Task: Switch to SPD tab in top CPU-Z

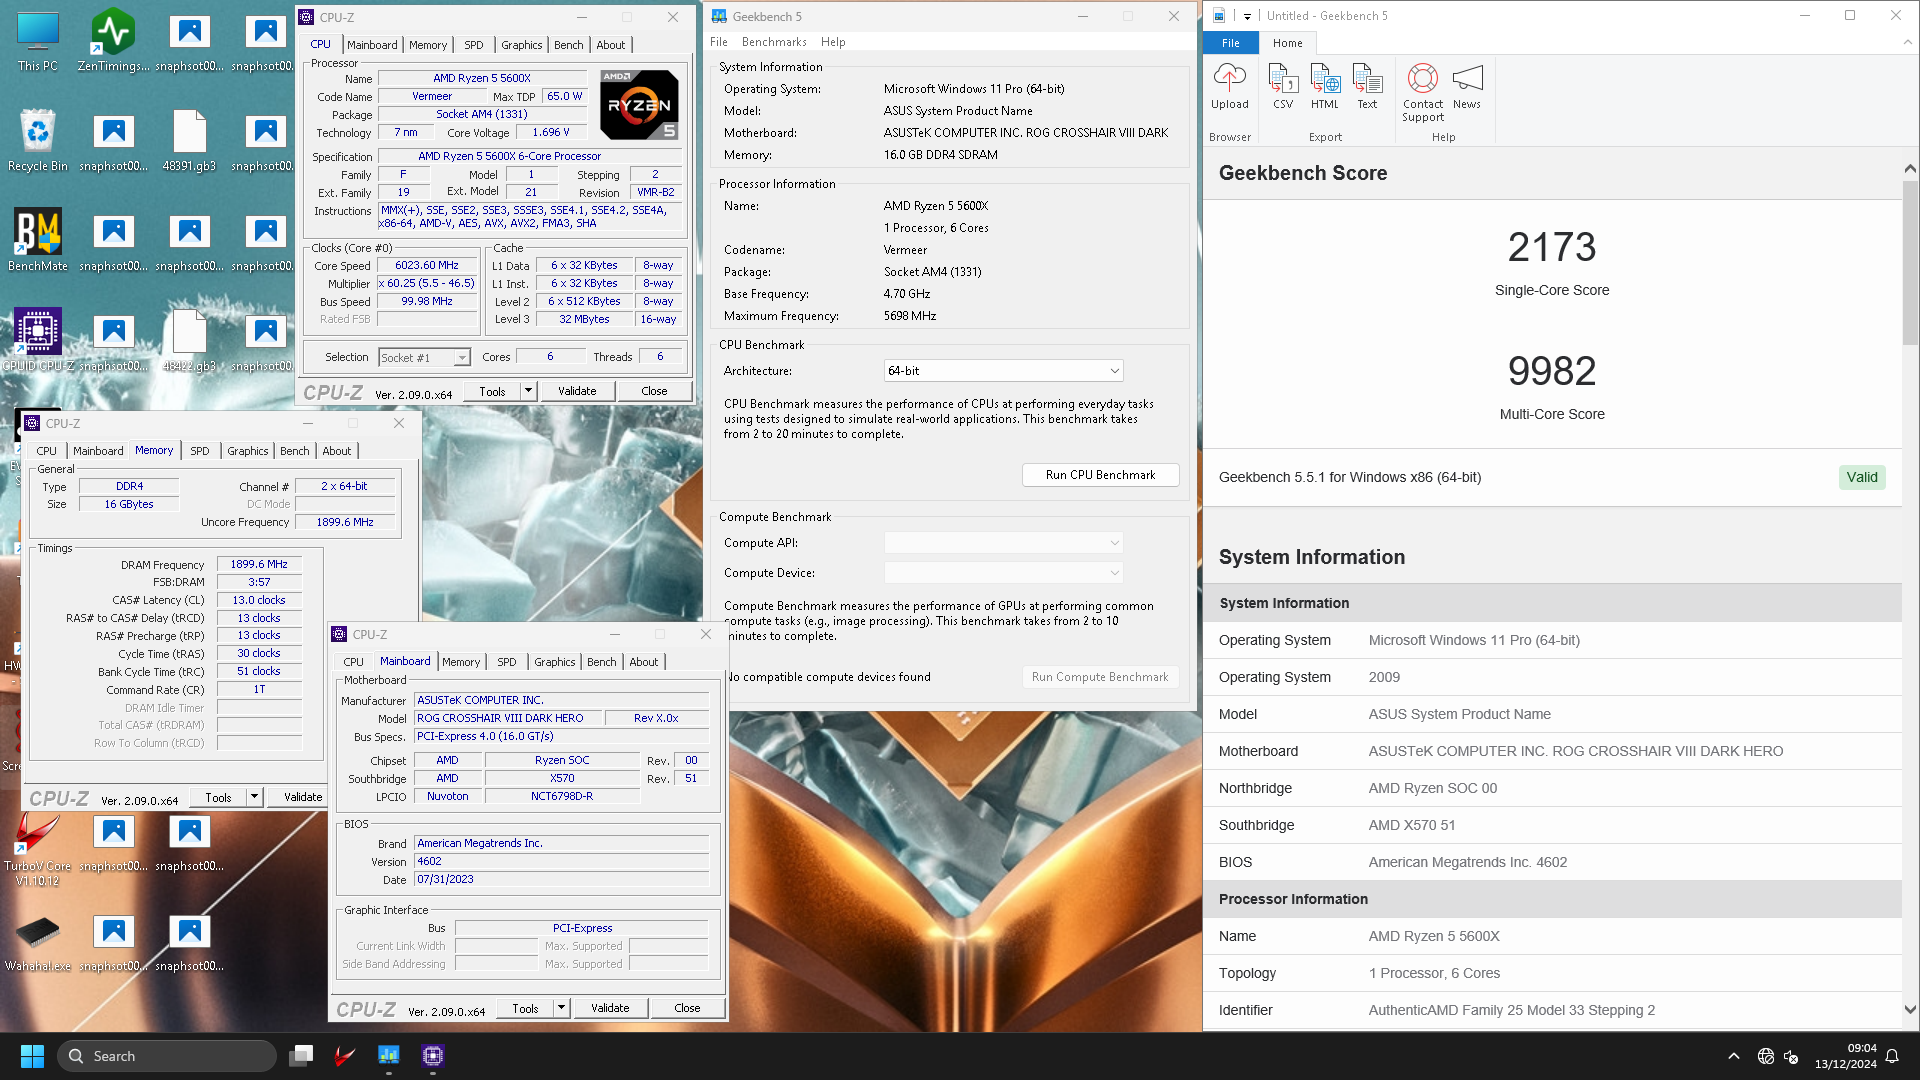Action: 474,45
